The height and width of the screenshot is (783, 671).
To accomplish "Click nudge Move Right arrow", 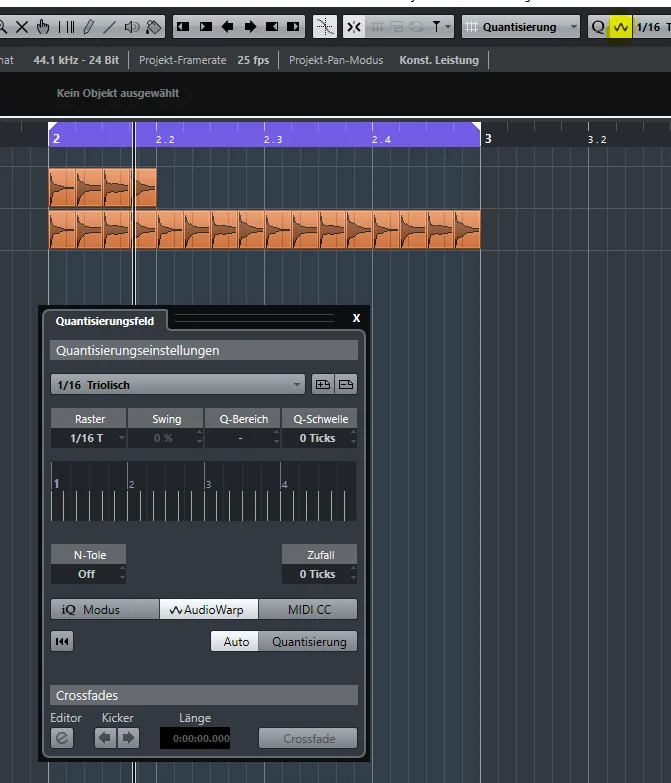I will (250, 26).
